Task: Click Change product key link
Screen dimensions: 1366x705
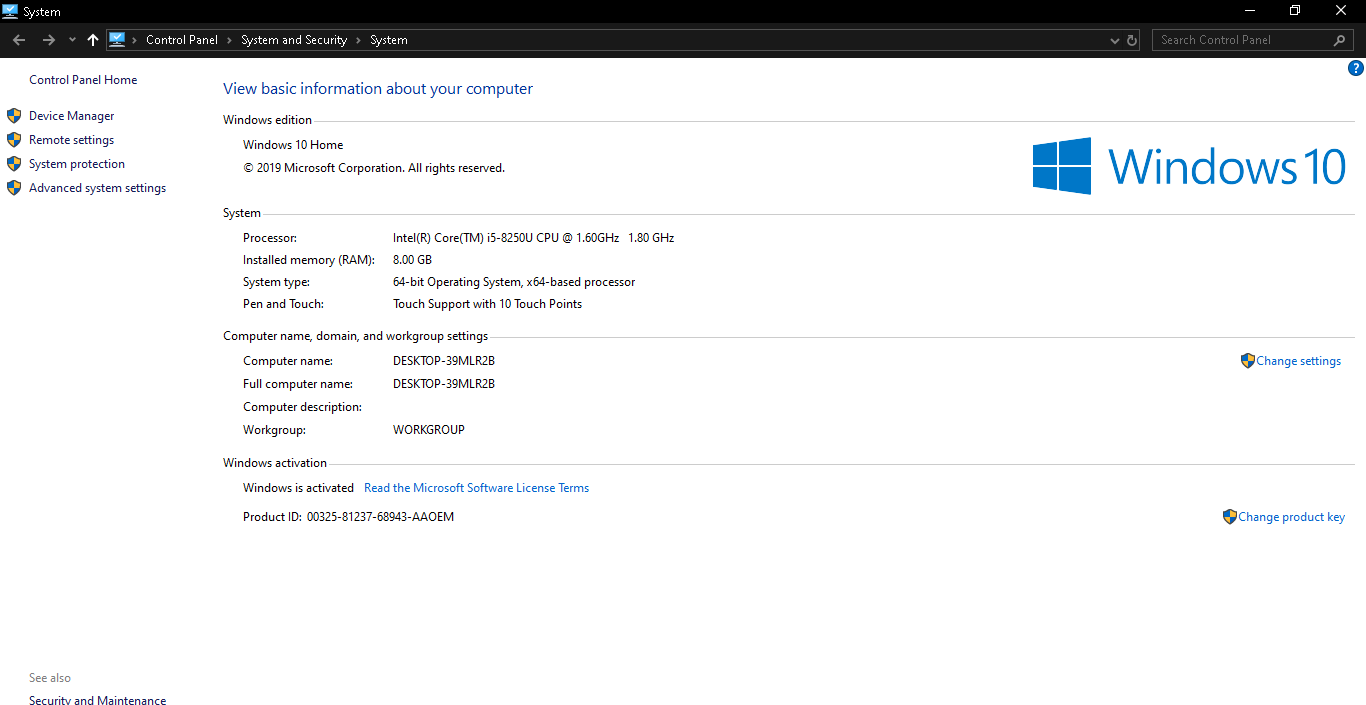Action: [x=1292, y=517]
